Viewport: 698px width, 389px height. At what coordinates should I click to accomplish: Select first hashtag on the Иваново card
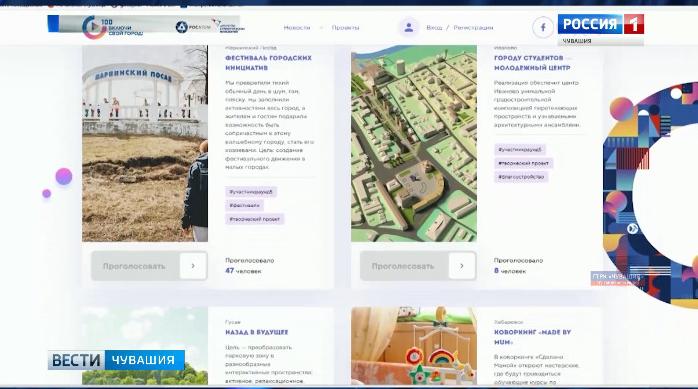click(x=519, y=150)
